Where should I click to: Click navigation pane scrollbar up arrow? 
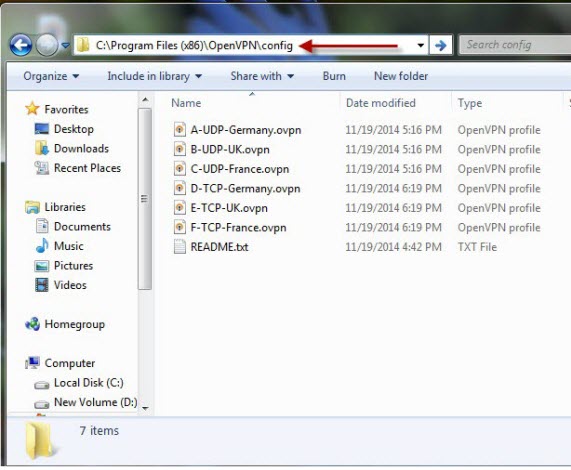coord(145,99)
